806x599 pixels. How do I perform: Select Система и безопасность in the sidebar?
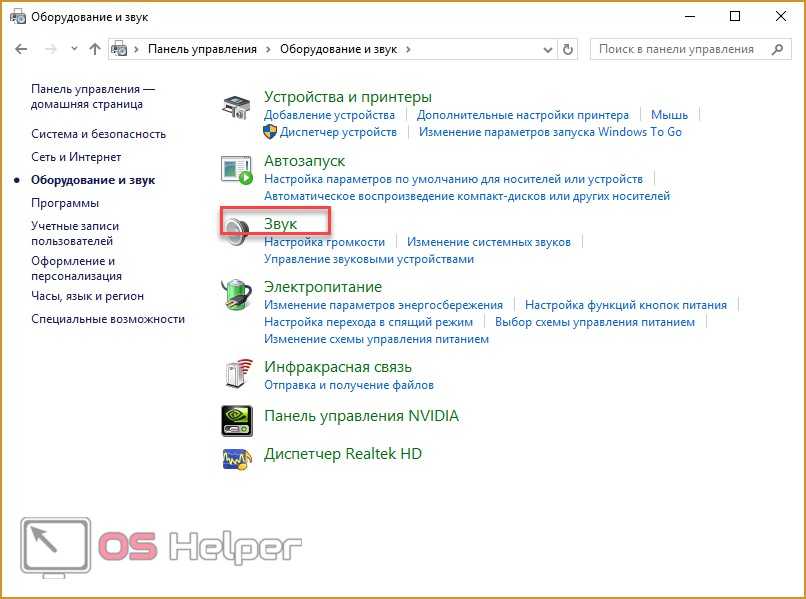98,134
